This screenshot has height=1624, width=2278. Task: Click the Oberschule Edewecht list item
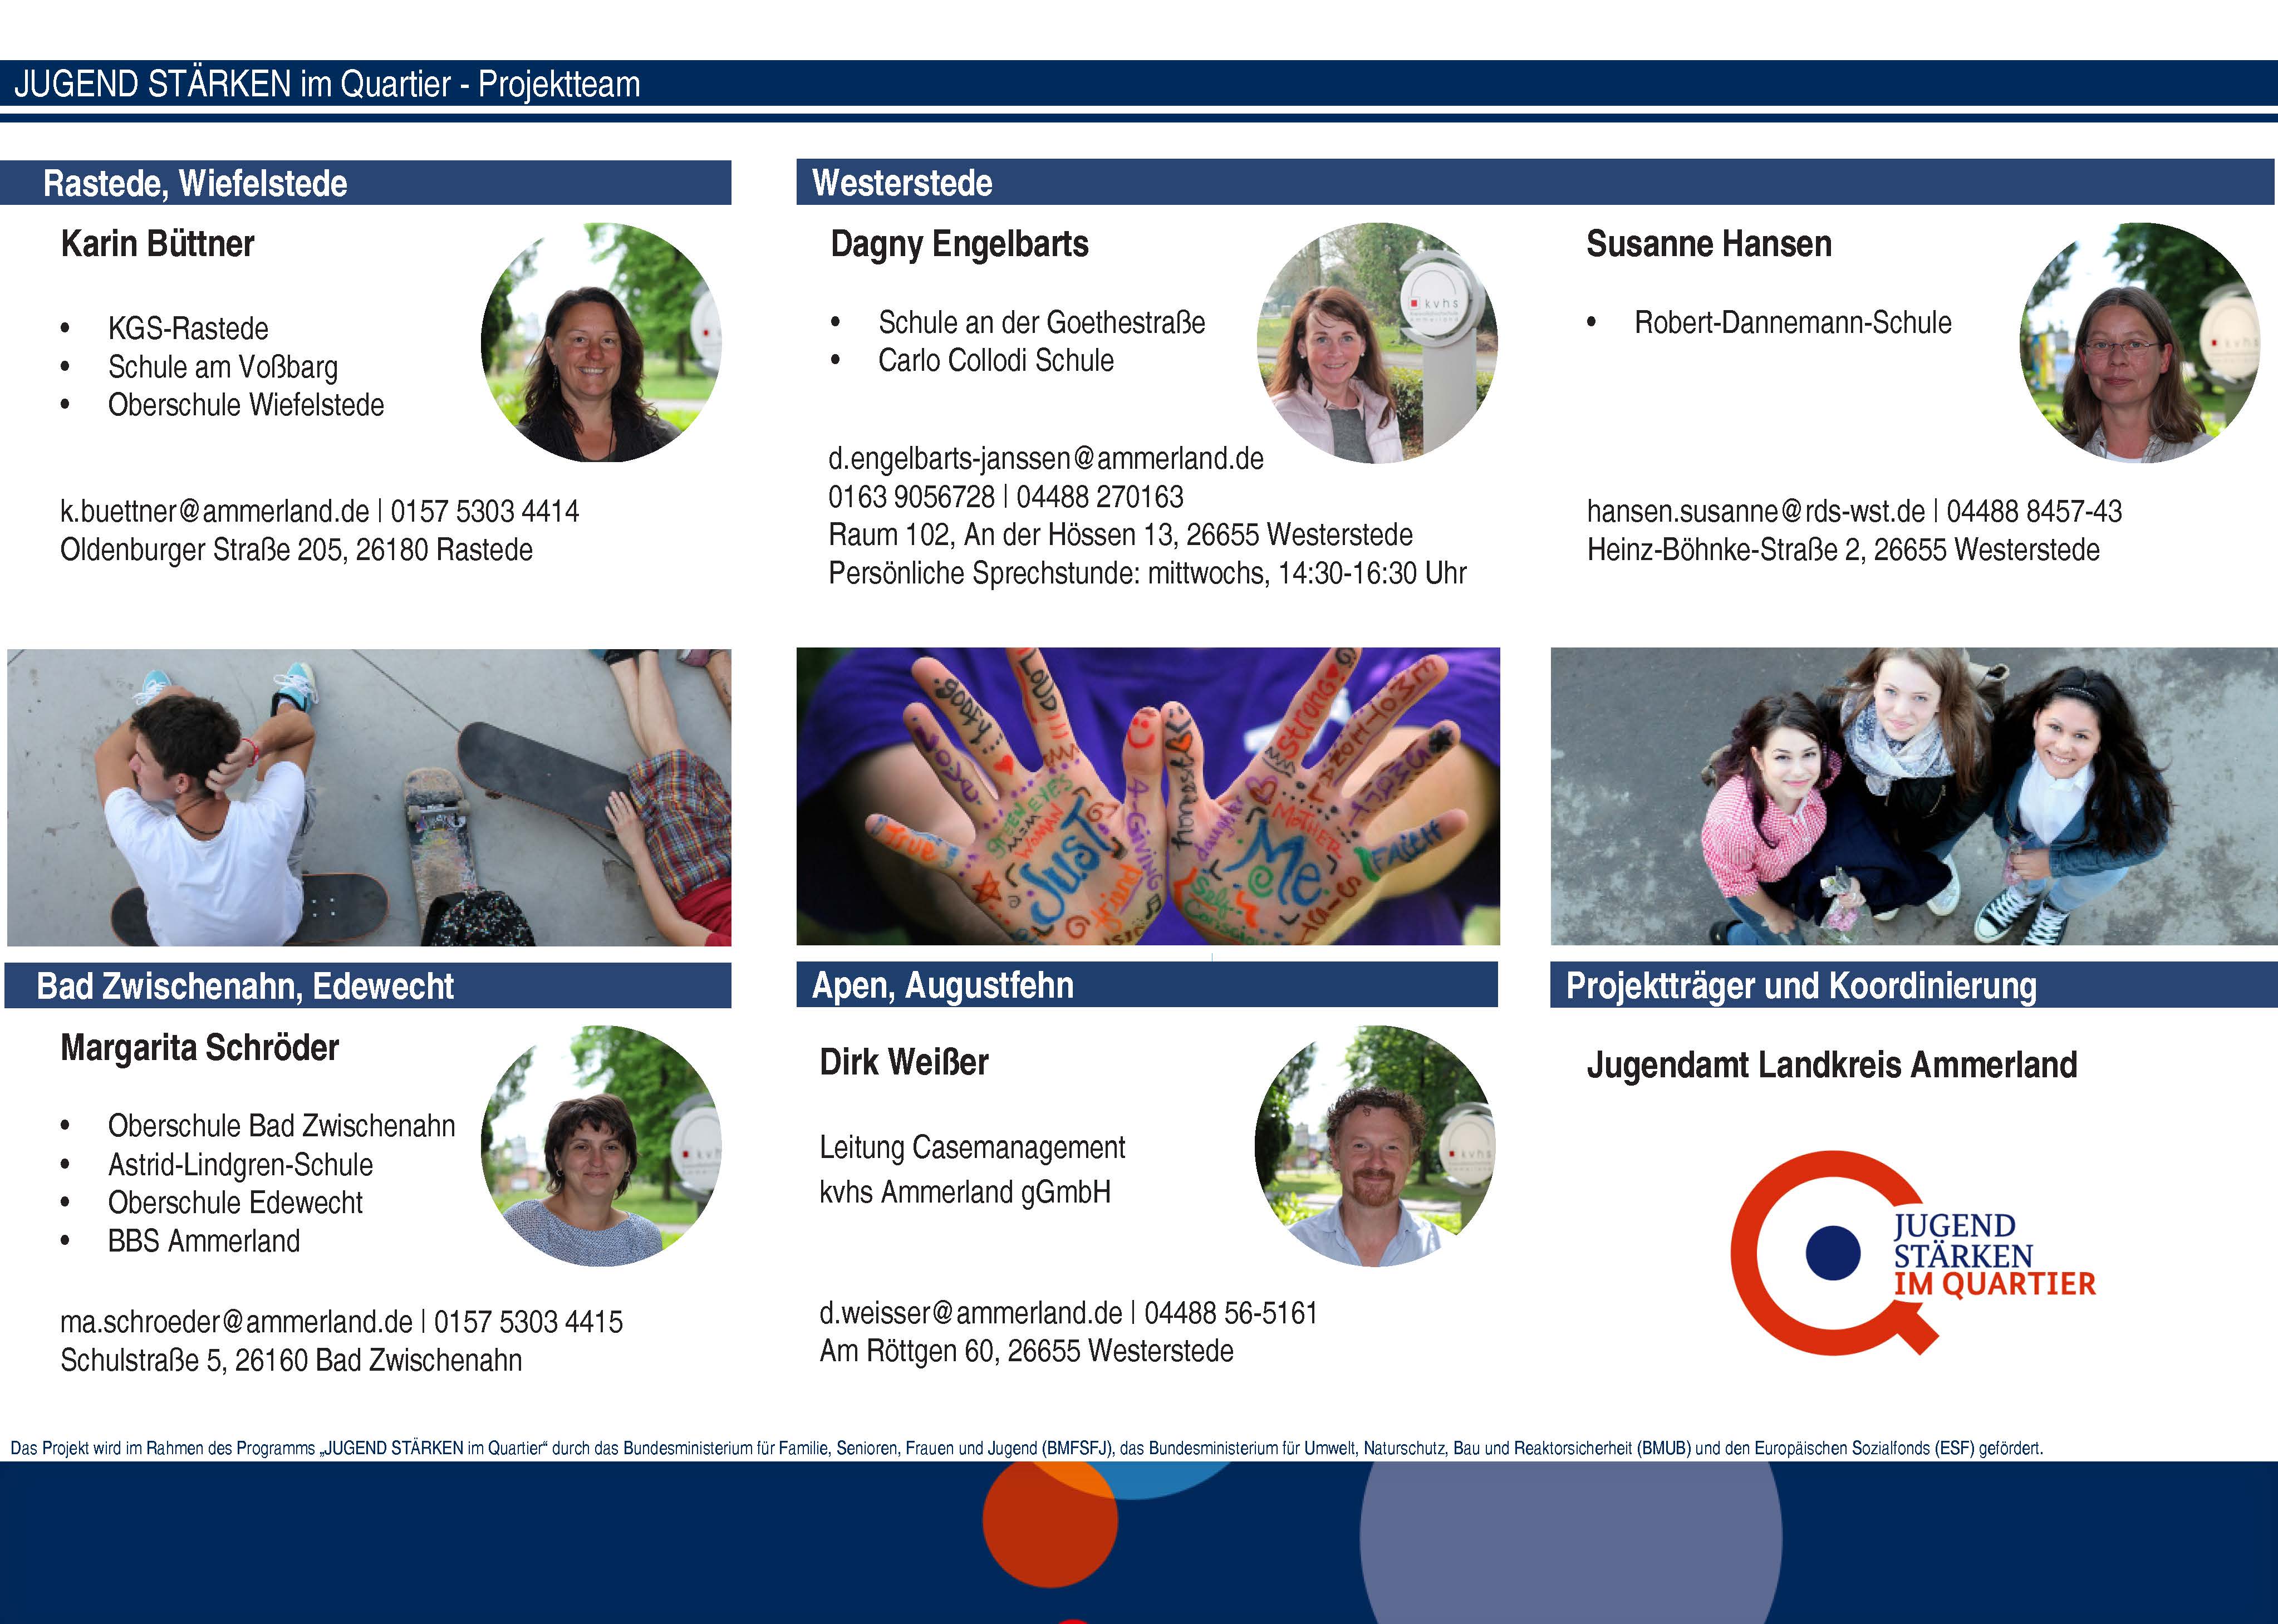pos(235,1203)
